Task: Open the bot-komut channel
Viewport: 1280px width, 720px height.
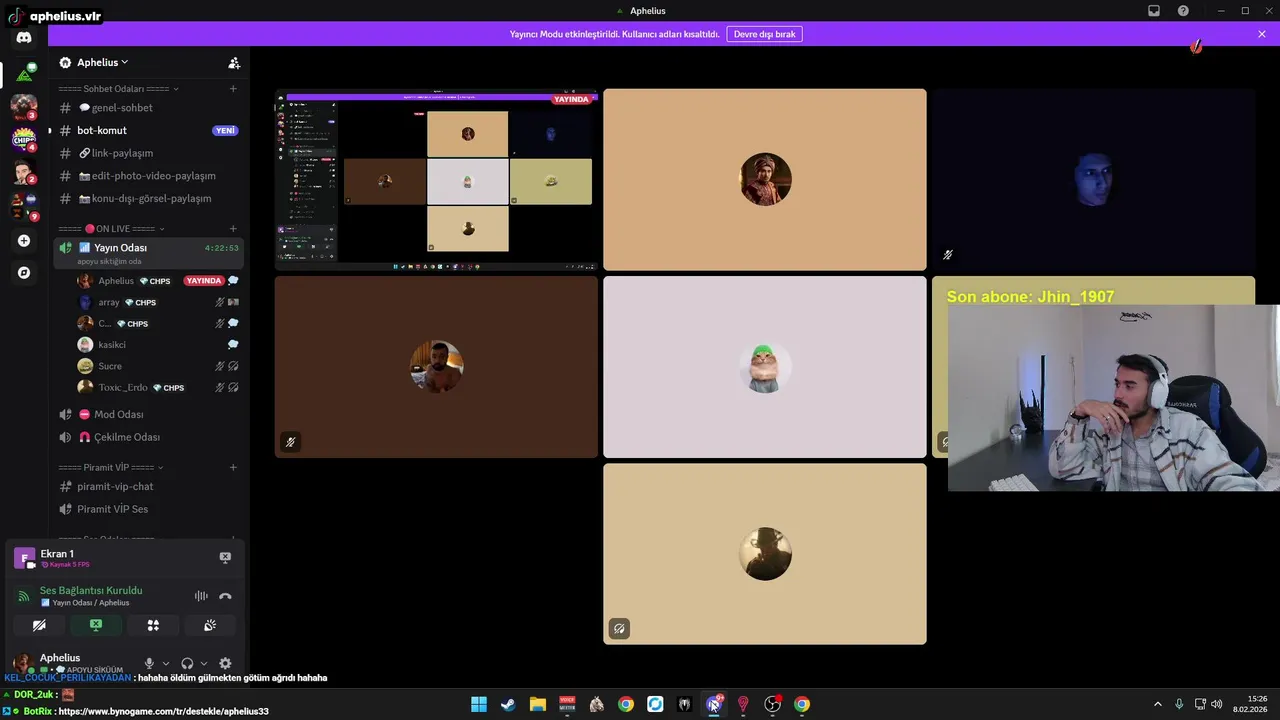Action: (x=148, y=130)
